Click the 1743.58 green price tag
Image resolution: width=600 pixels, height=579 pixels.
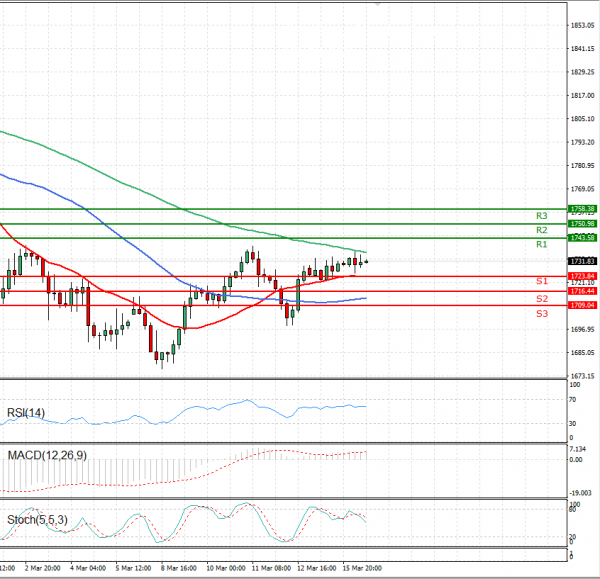coord(582,238)
